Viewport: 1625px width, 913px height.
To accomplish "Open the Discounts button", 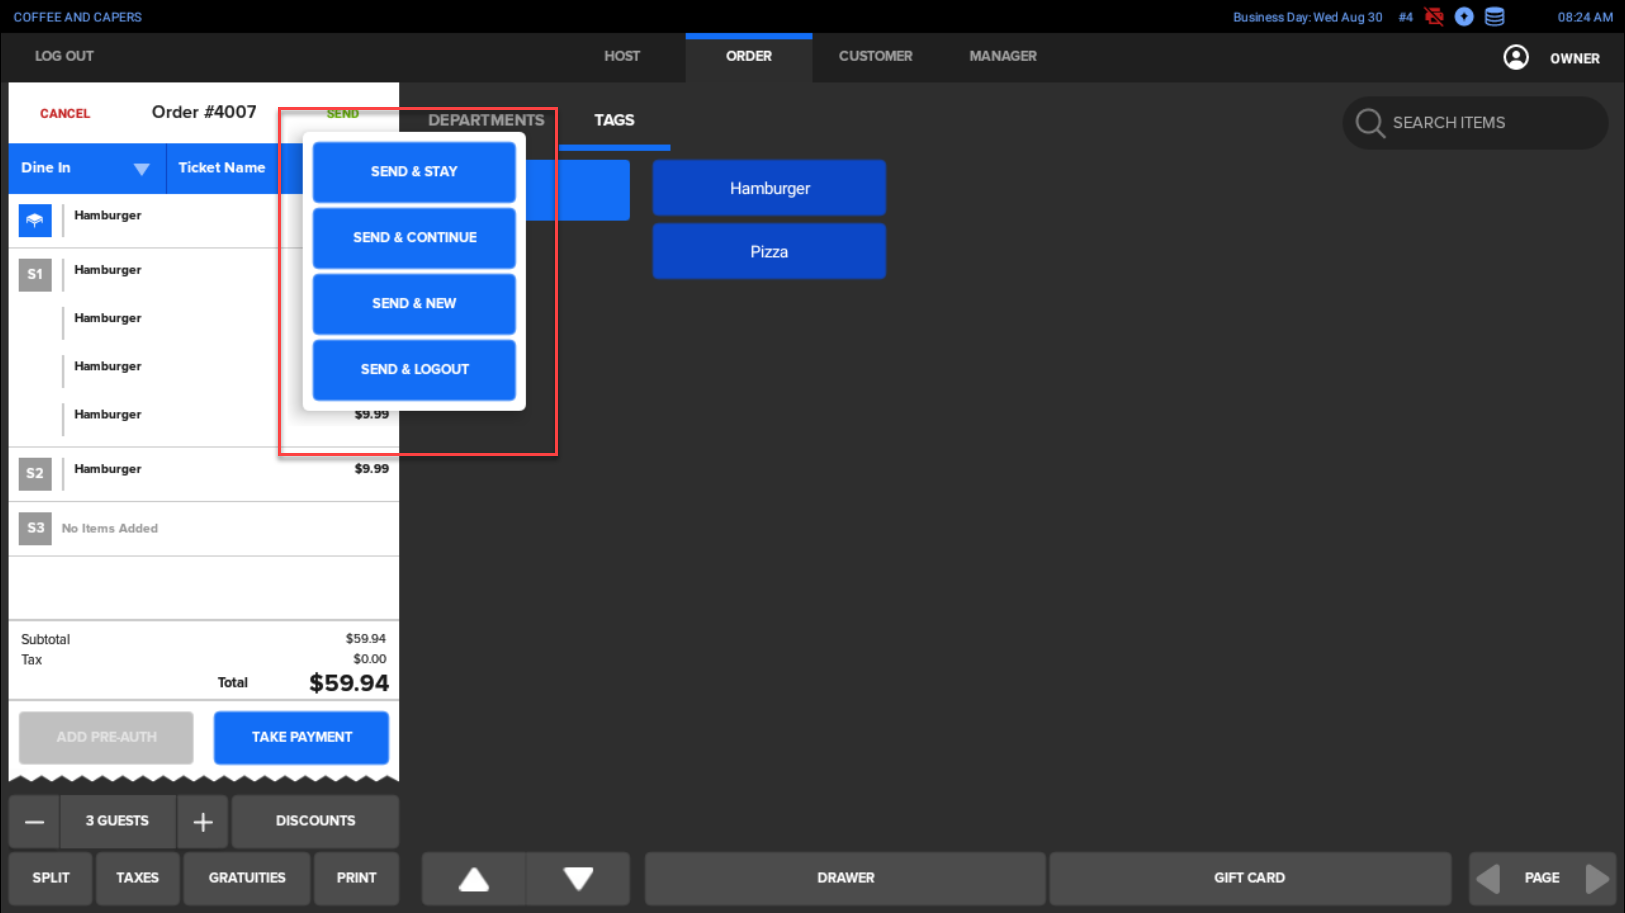I will [315, 821].
